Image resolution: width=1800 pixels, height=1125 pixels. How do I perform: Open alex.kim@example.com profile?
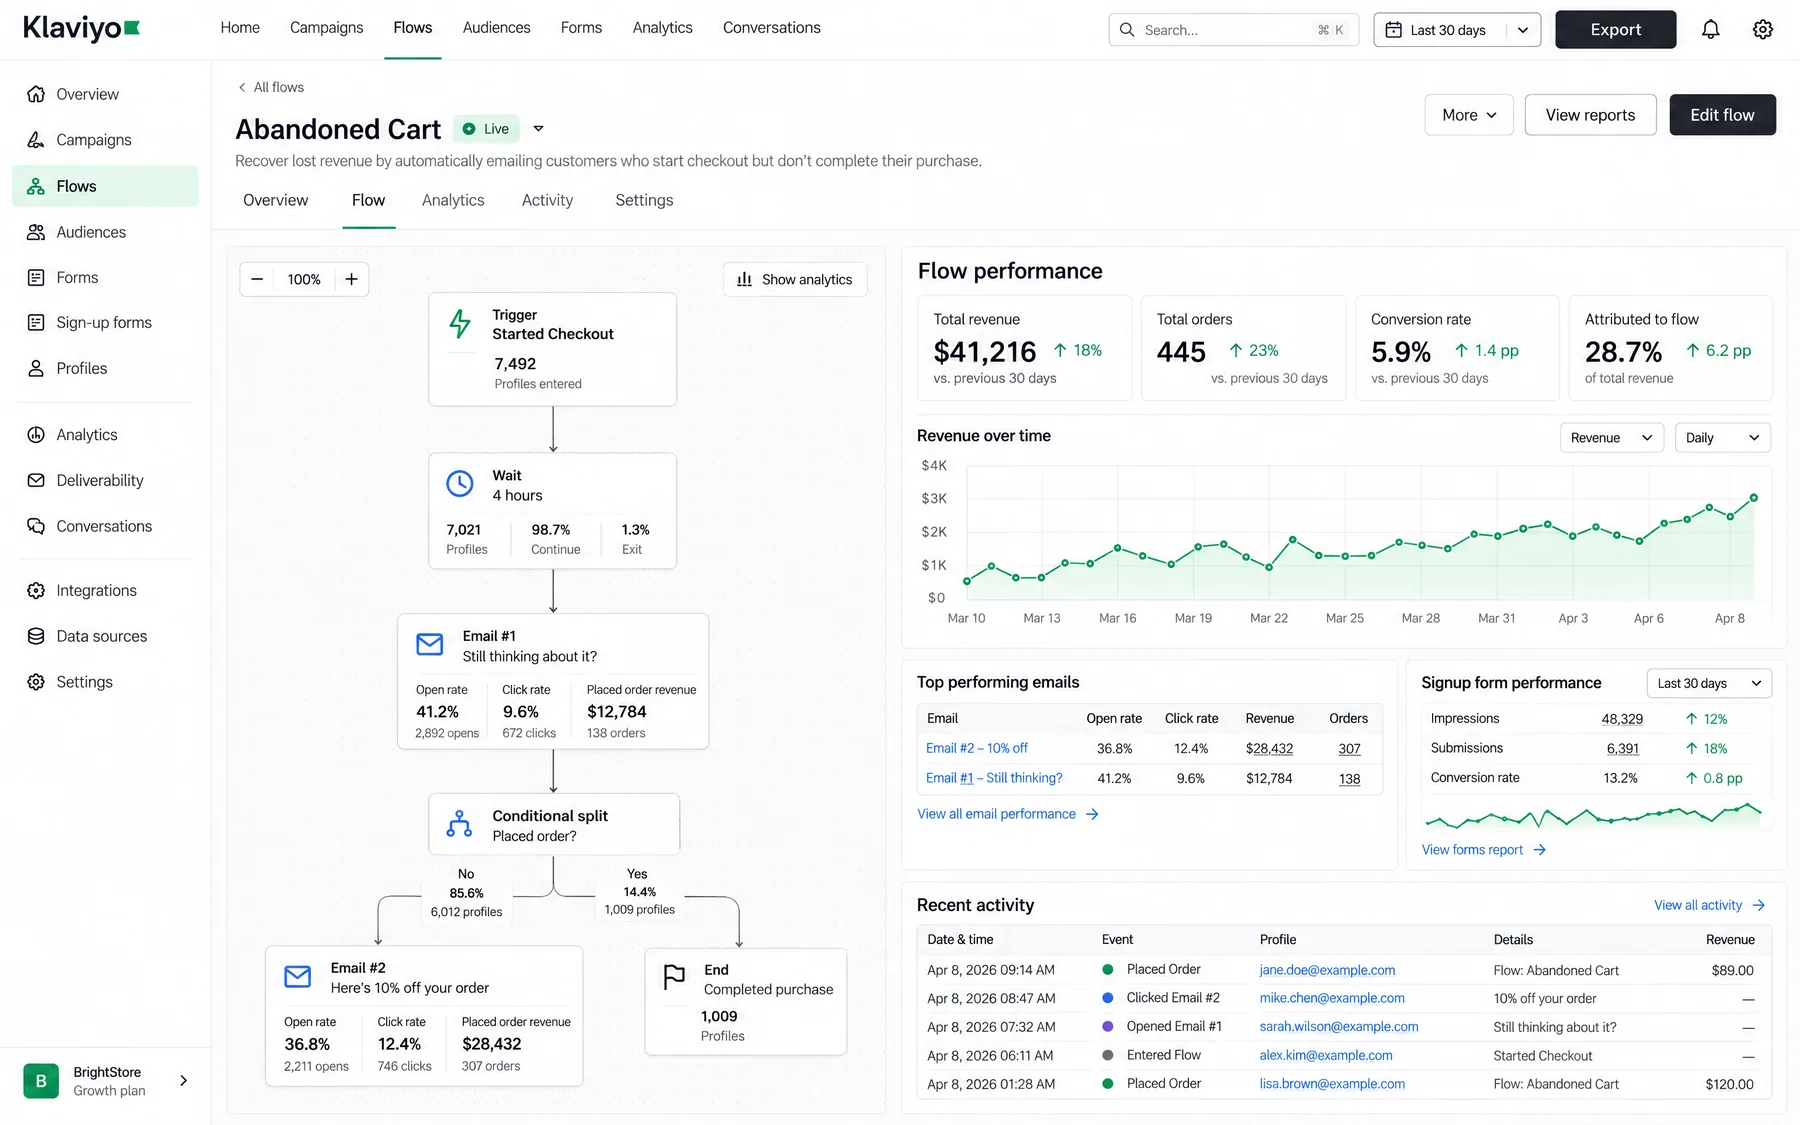[1326, 1055]
